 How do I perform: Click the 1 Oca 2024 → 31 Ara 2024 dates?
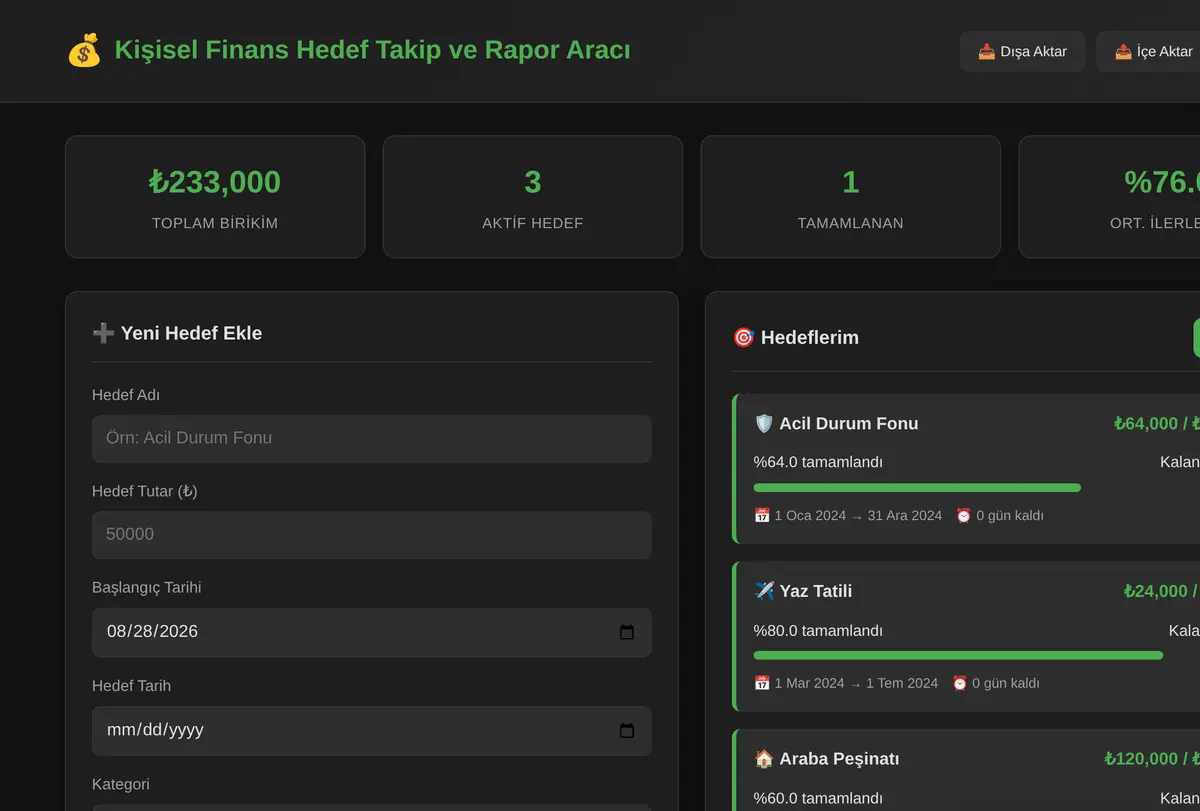[x=858, y=516]
